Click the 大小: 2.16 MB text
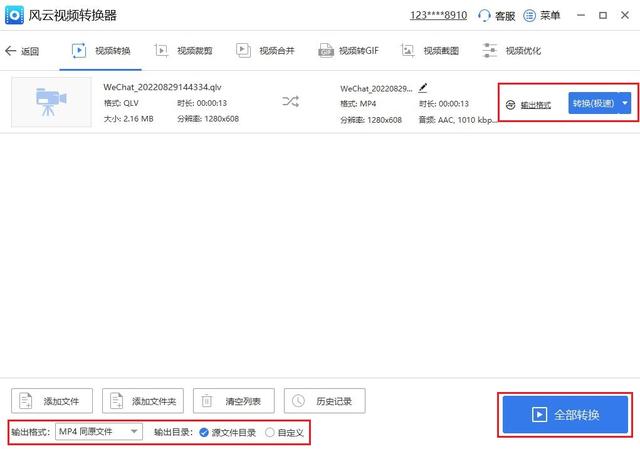This screenshot has width=640, height=449. [x=129, y=119]
